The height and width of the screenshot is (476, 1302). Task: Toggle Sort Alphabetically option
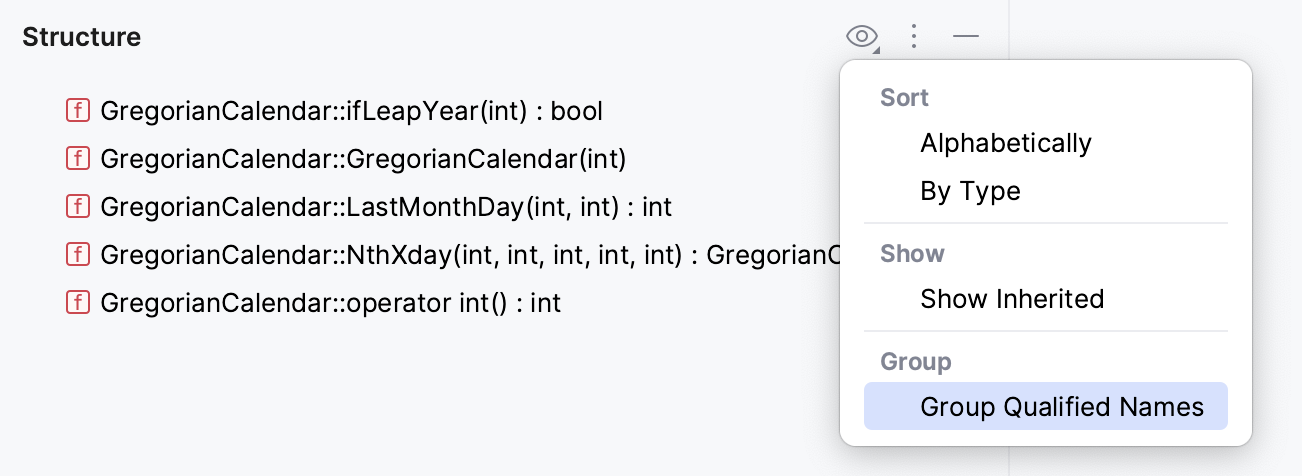point(1005,143)
